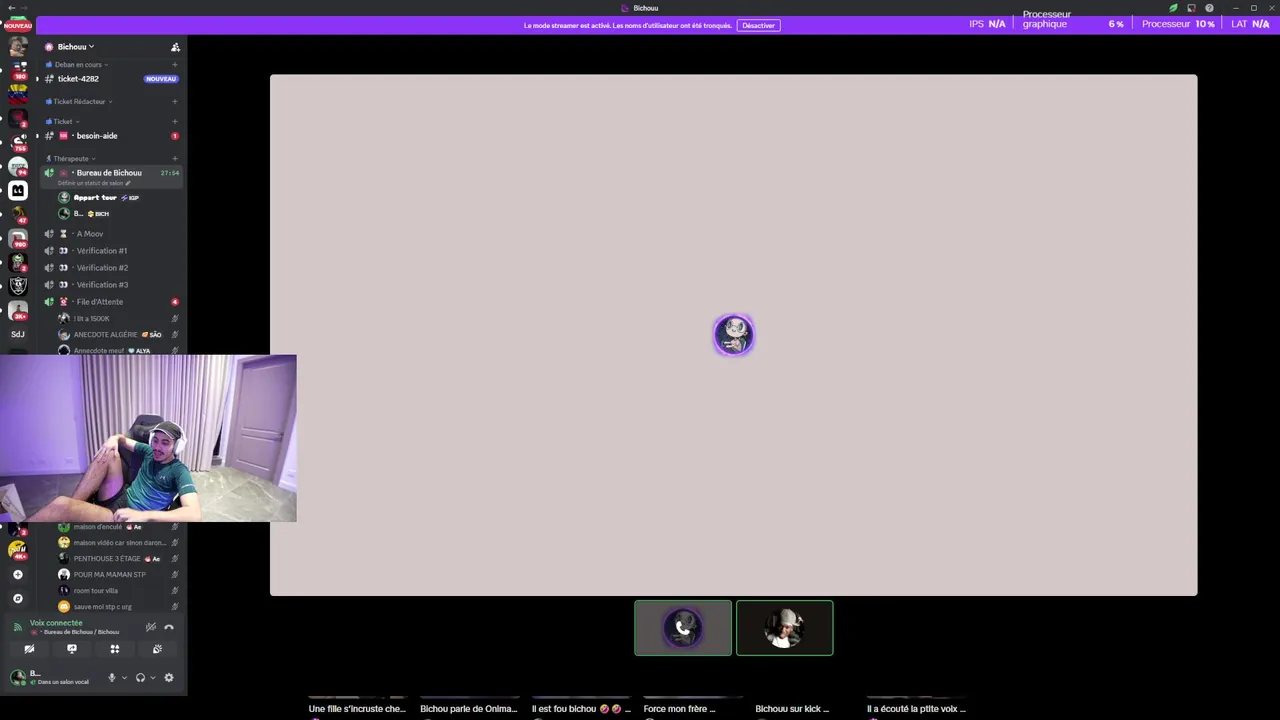
Task: Open the SdJ server in the sidebar
Action: pos(18,334)
